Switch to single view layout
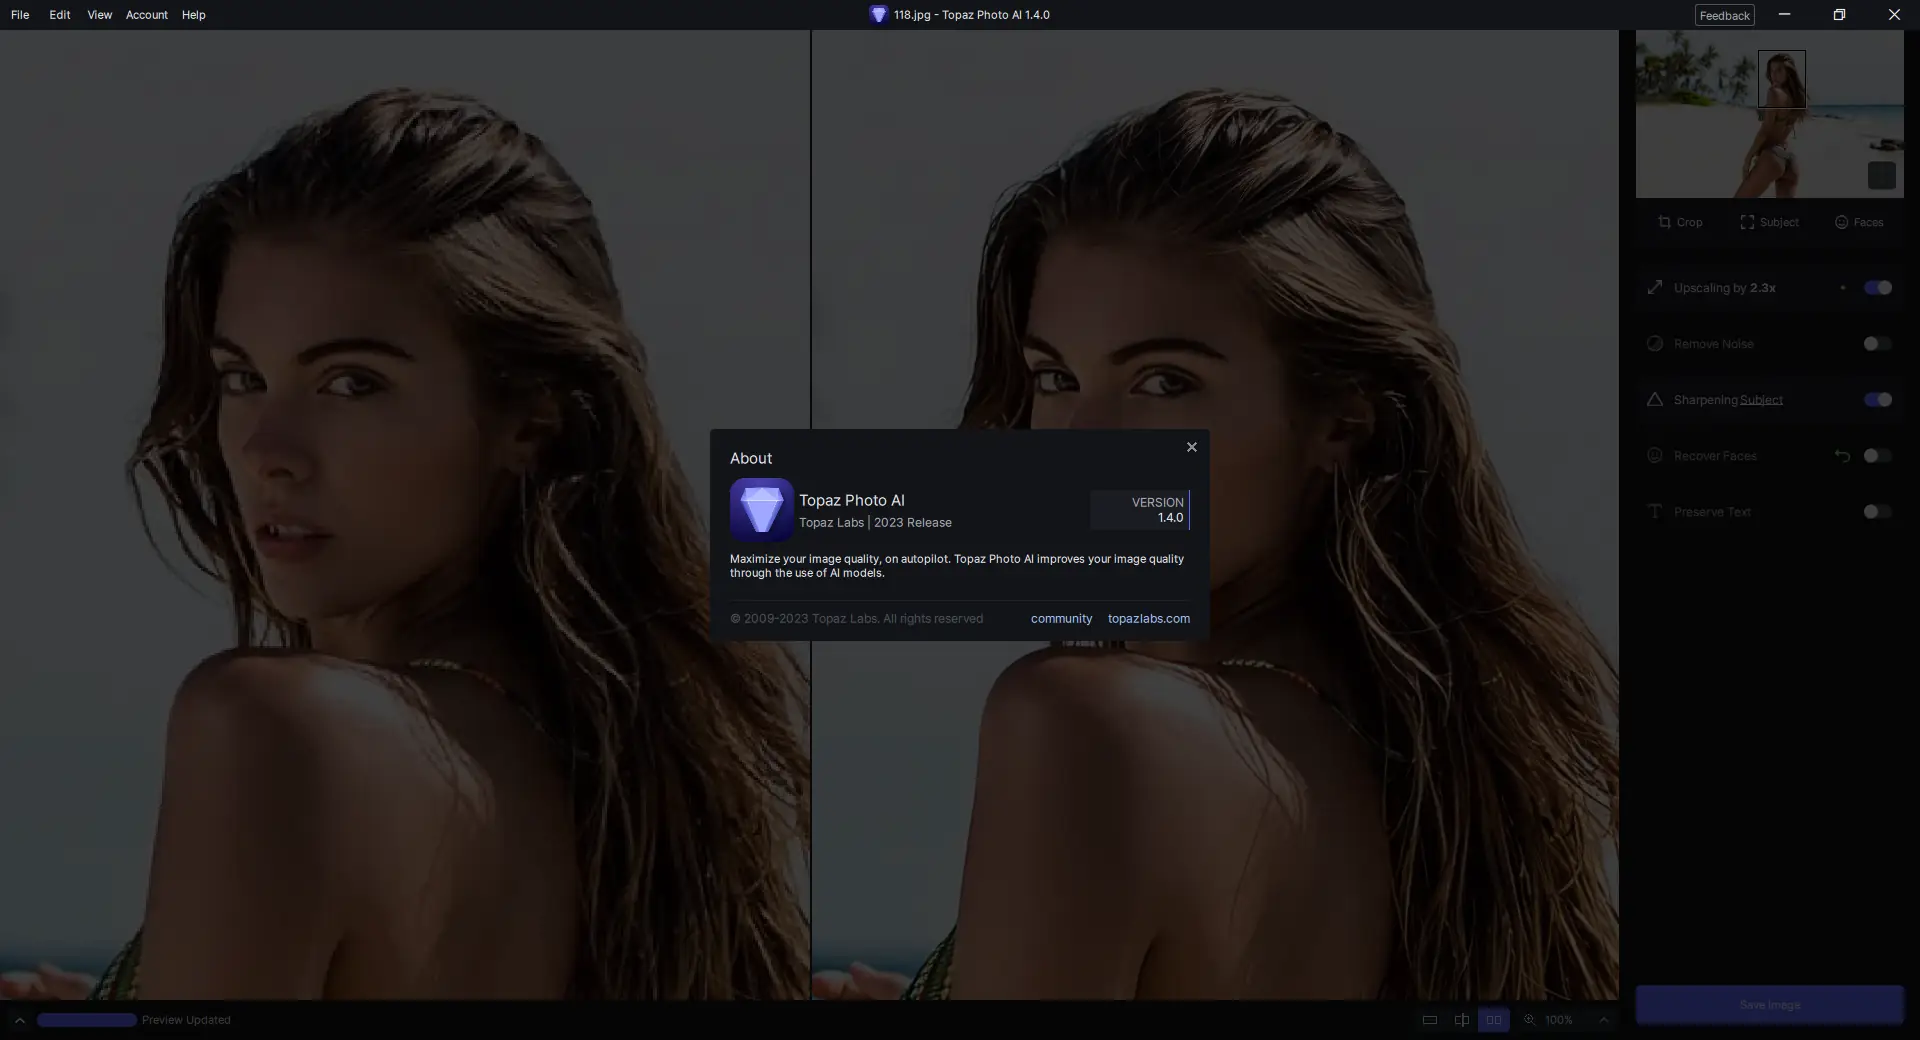The image size is (1920, 1040). tap(1430, 1020)
